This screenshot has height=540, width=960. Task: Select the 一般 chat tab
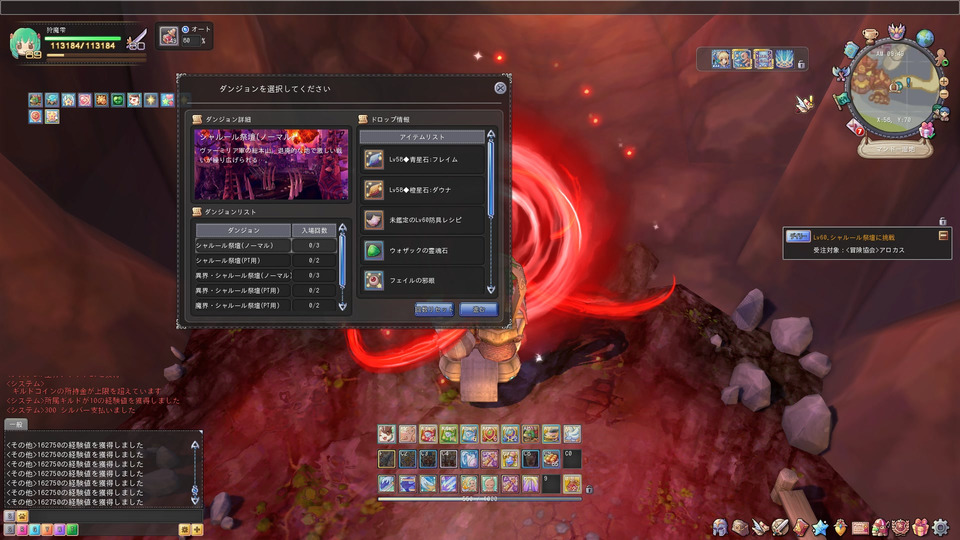pos(15,424)
